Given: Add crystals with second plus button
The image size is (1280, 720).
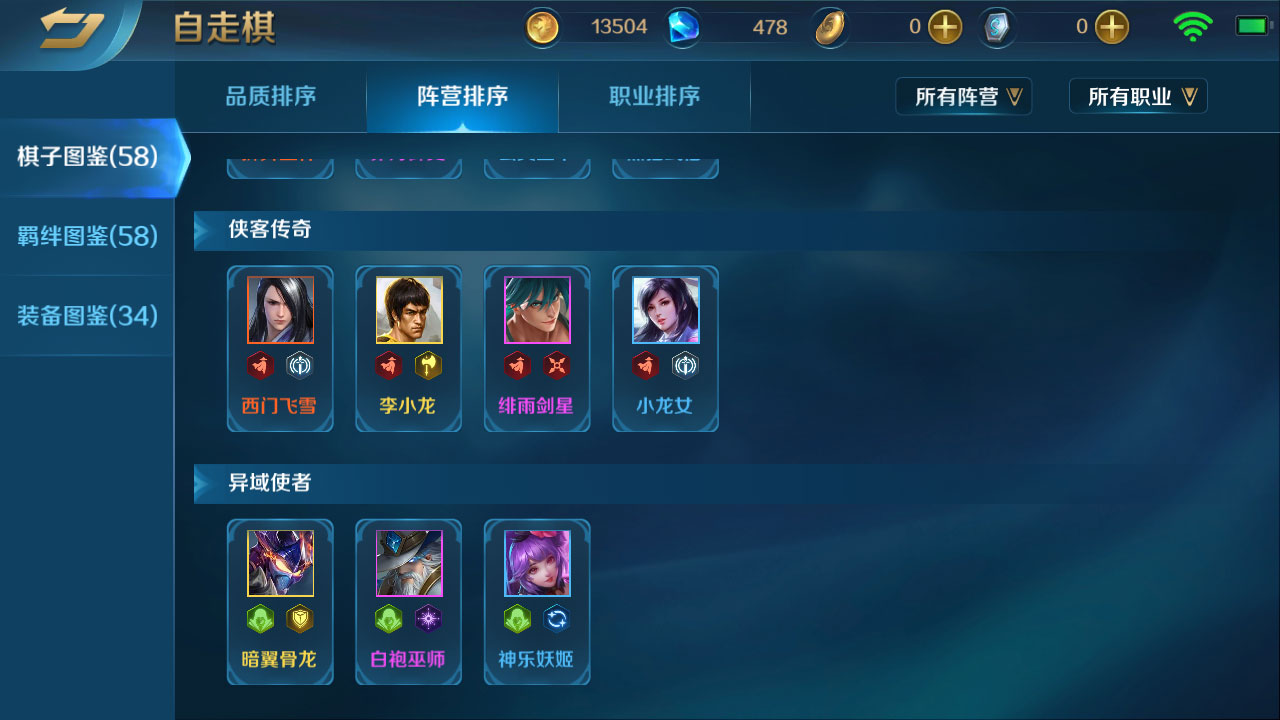Looking at the screenshot, I should [x=1112, y=27].
